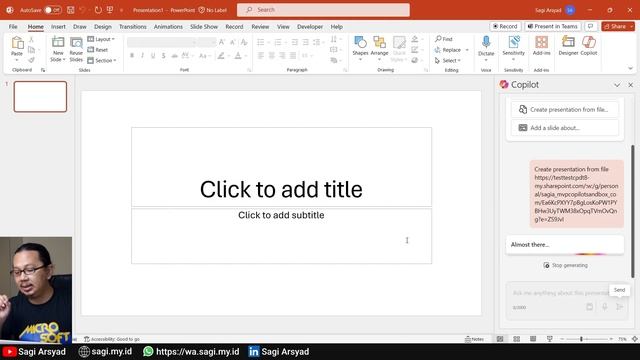Image resolution: width=640 pixels, height=360 pixels.
Task: Start Slide Show from status bar
Action: [x=549, y=339]
